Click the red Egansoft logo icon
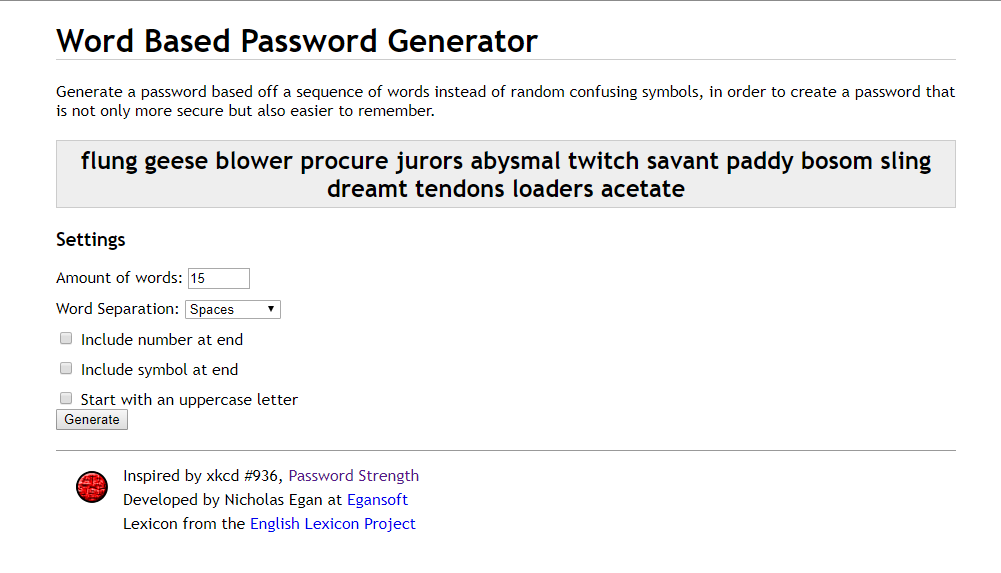 pos(91,487)
